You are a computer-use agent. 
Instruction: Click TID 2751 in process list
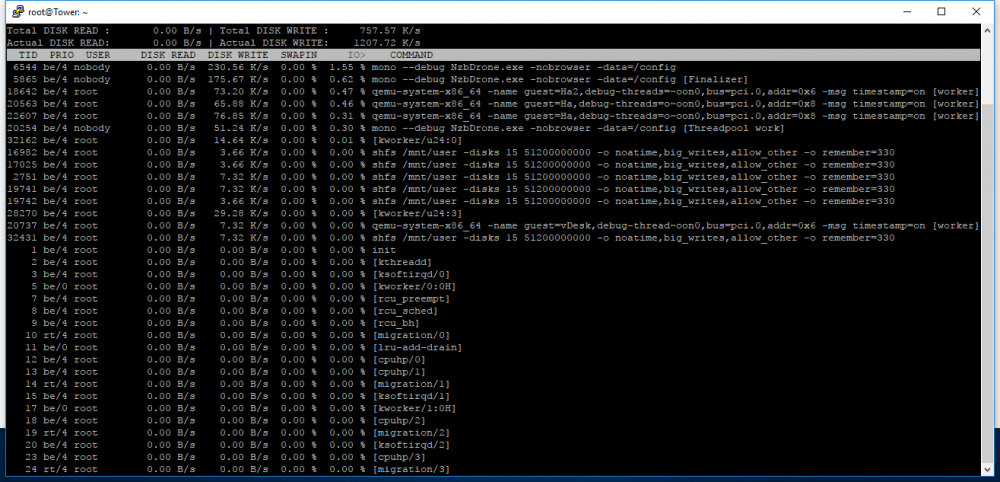(26, 177)
